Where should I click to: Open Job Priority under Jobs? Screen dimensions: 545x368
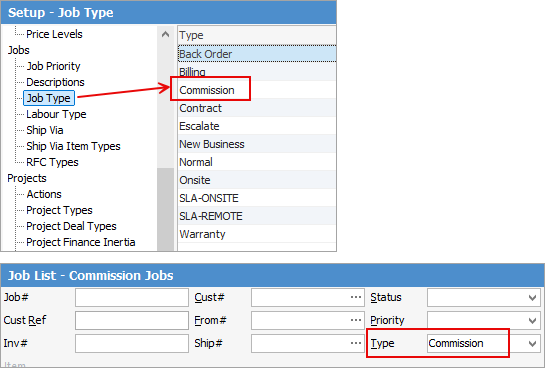(x=53, y=66)
